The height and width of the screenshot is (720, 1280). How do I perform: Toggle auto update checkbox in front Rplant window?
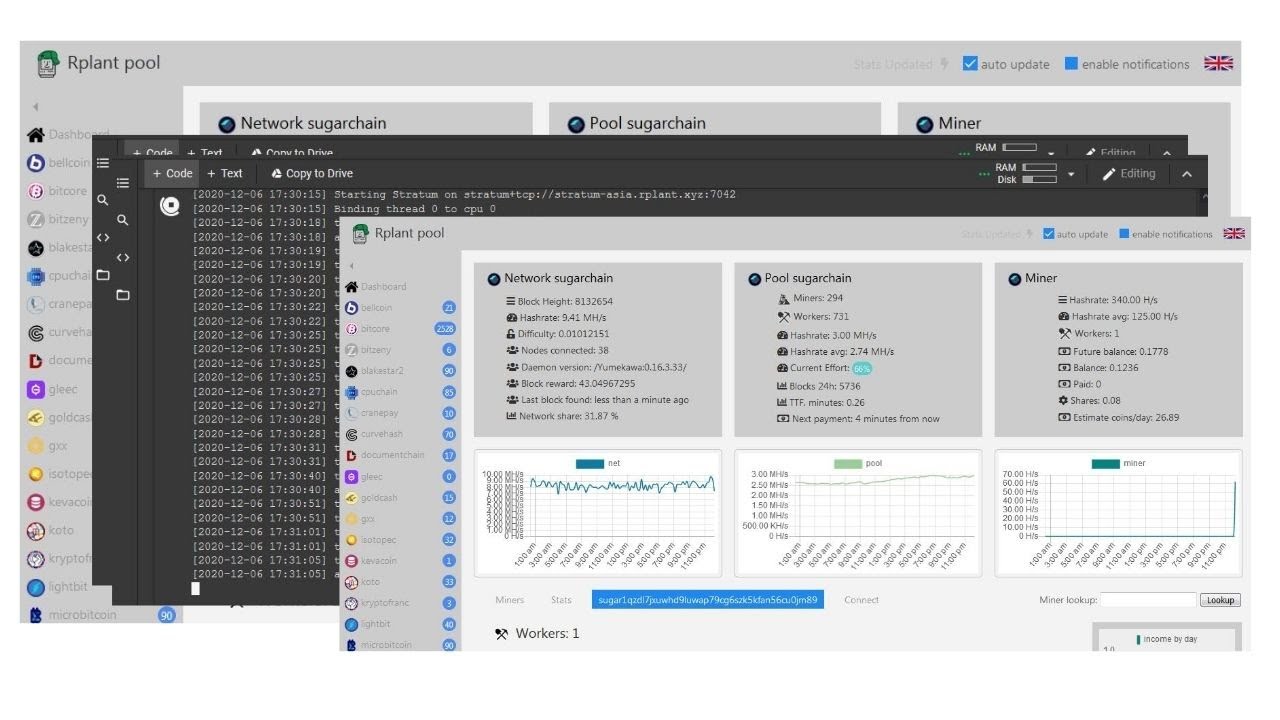(x=1049, y=234)
